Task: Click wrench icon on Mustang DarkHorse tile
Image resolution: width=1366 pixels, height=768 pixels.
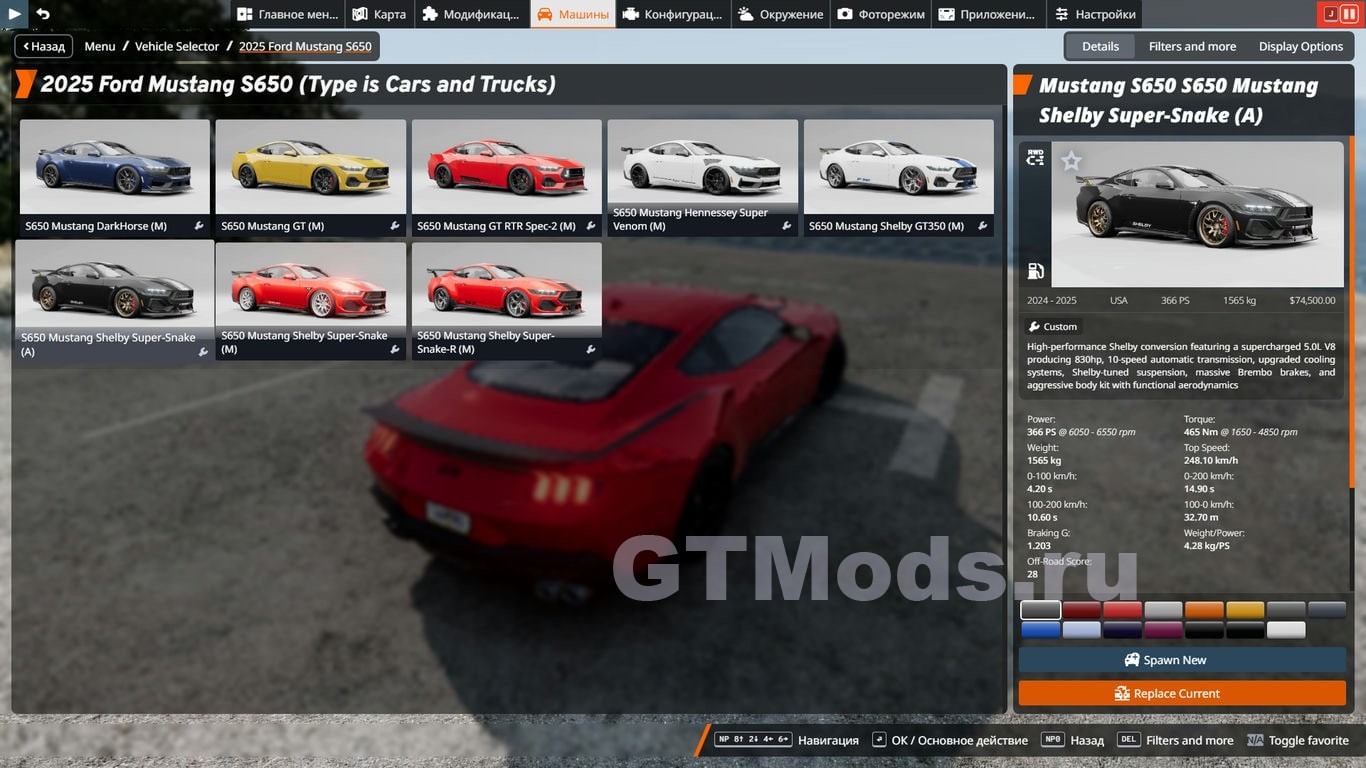Action: (x=199, y=227)
